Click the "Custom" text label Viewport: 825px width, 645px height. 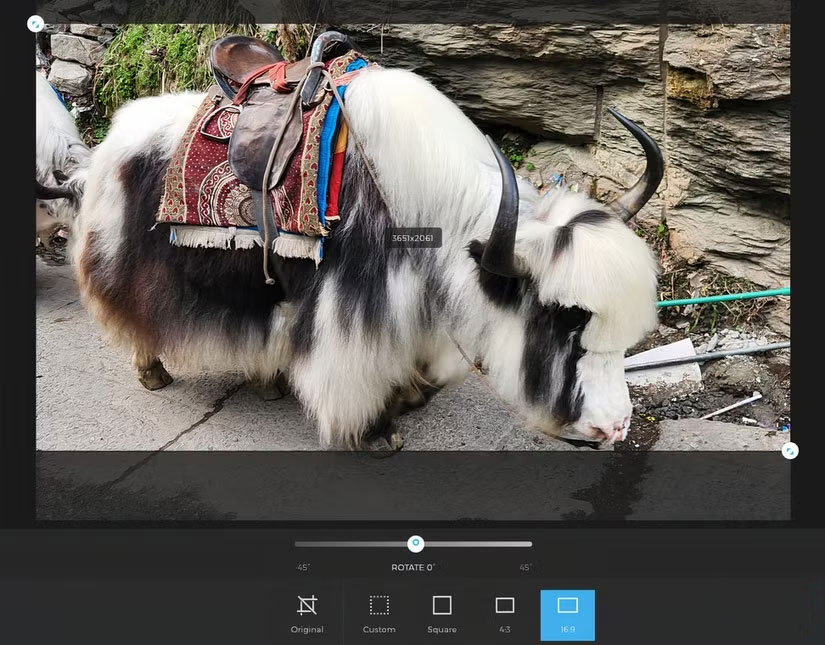pos(379,630)
